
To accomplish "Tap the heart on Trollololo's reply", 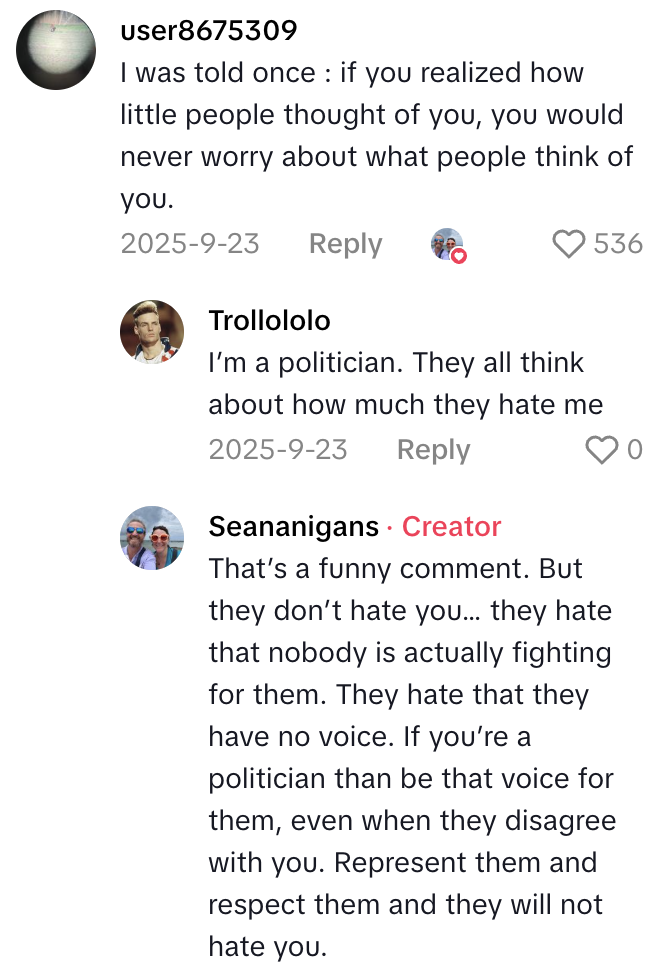I will point(601,450).
